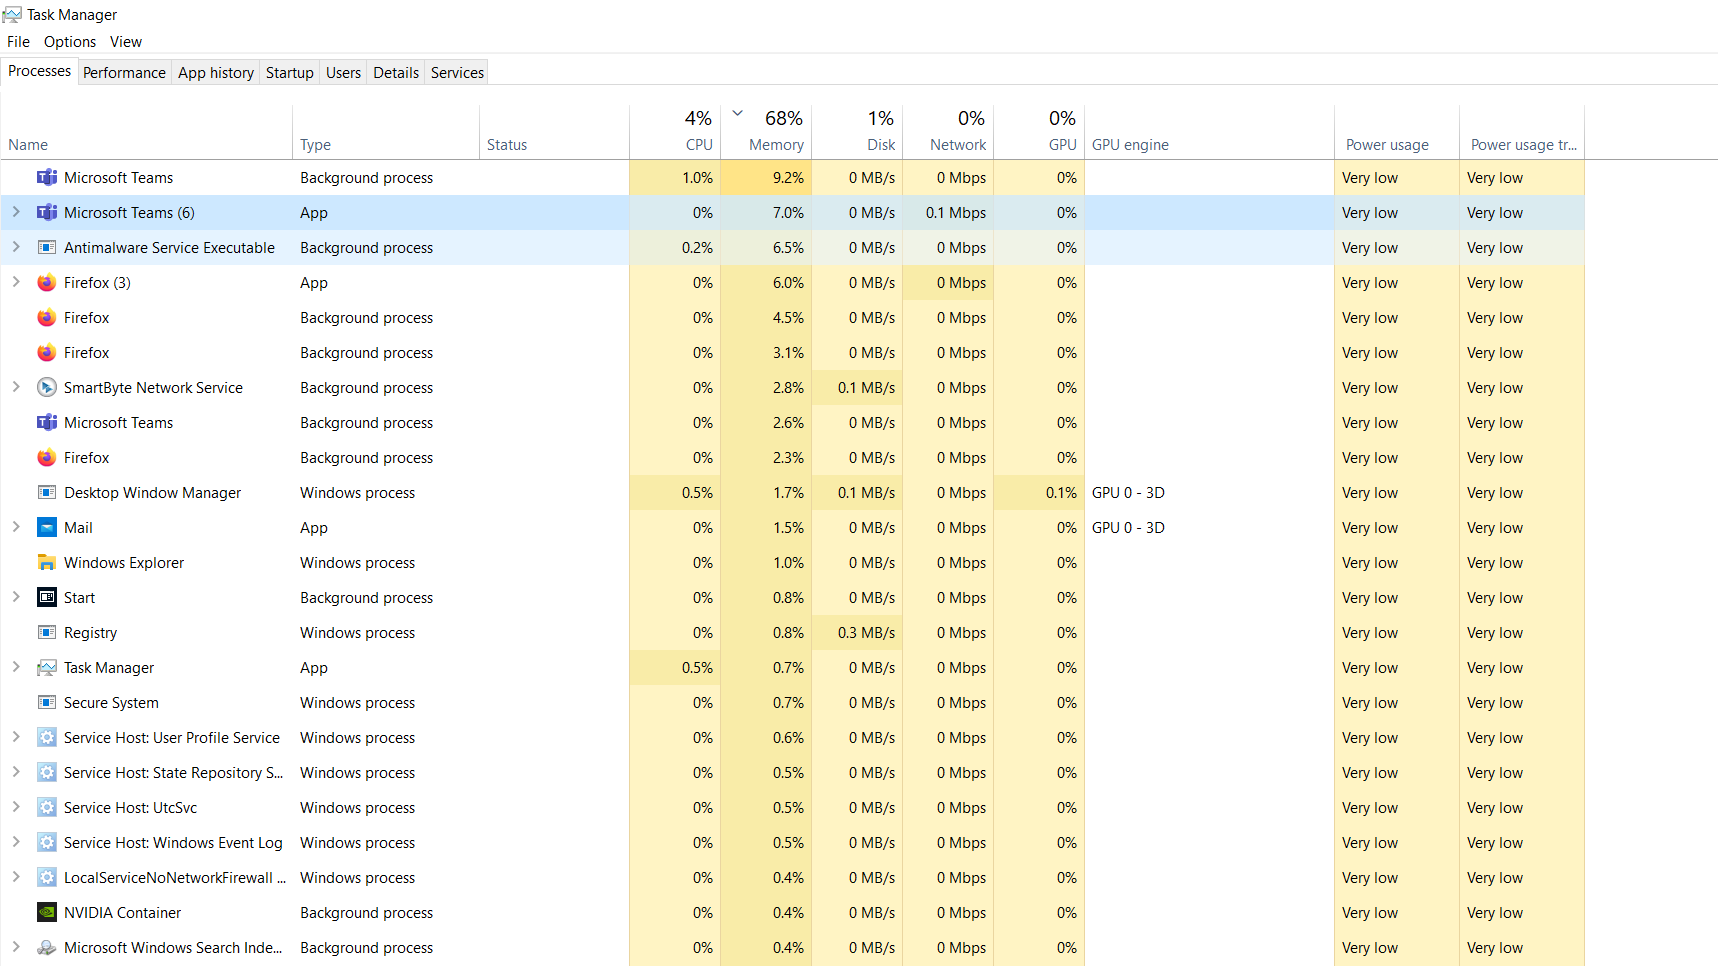Sort processes by the CPU column header
Image resolution: width=1718 pixels, height=966 pixels.
[x=675, y=132]
